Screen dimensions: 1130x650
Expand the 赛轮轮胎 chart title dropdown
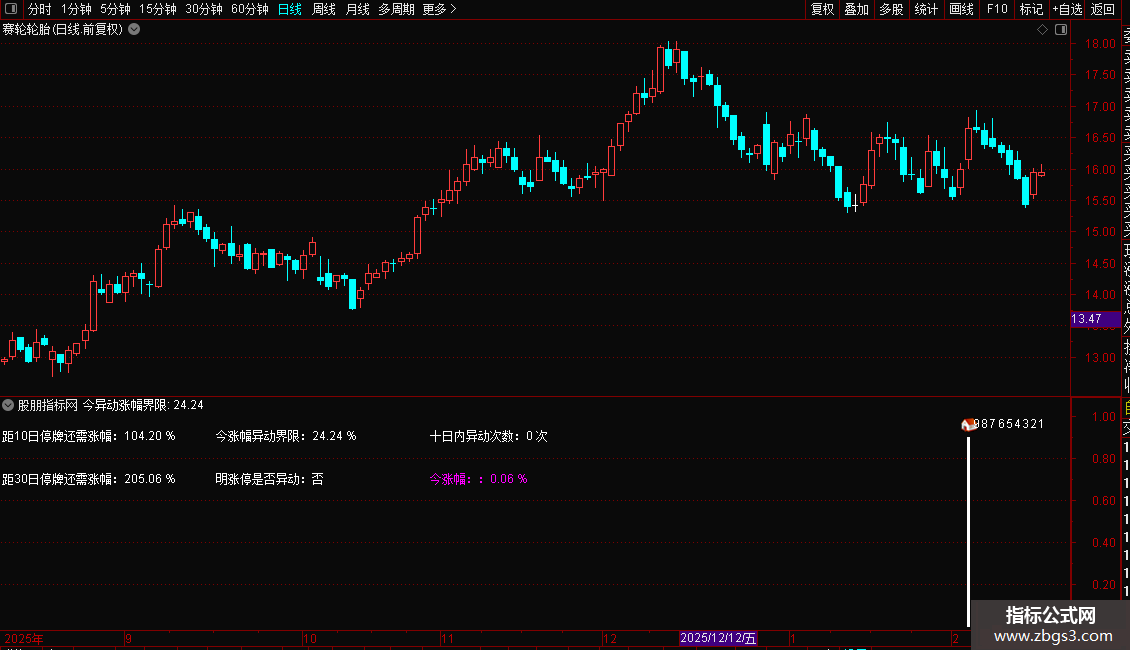pos(134,30)
